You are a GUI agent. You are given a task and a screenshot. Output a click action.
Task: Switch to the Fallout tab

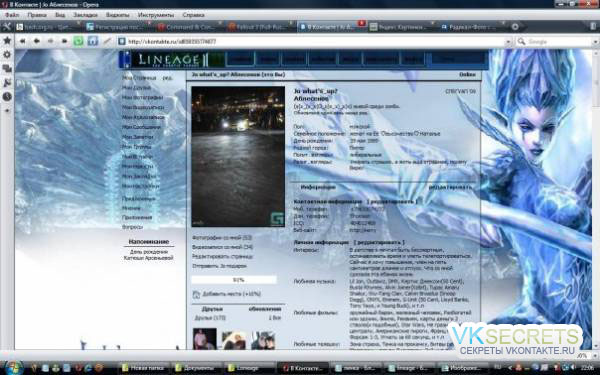coord(261,27)
